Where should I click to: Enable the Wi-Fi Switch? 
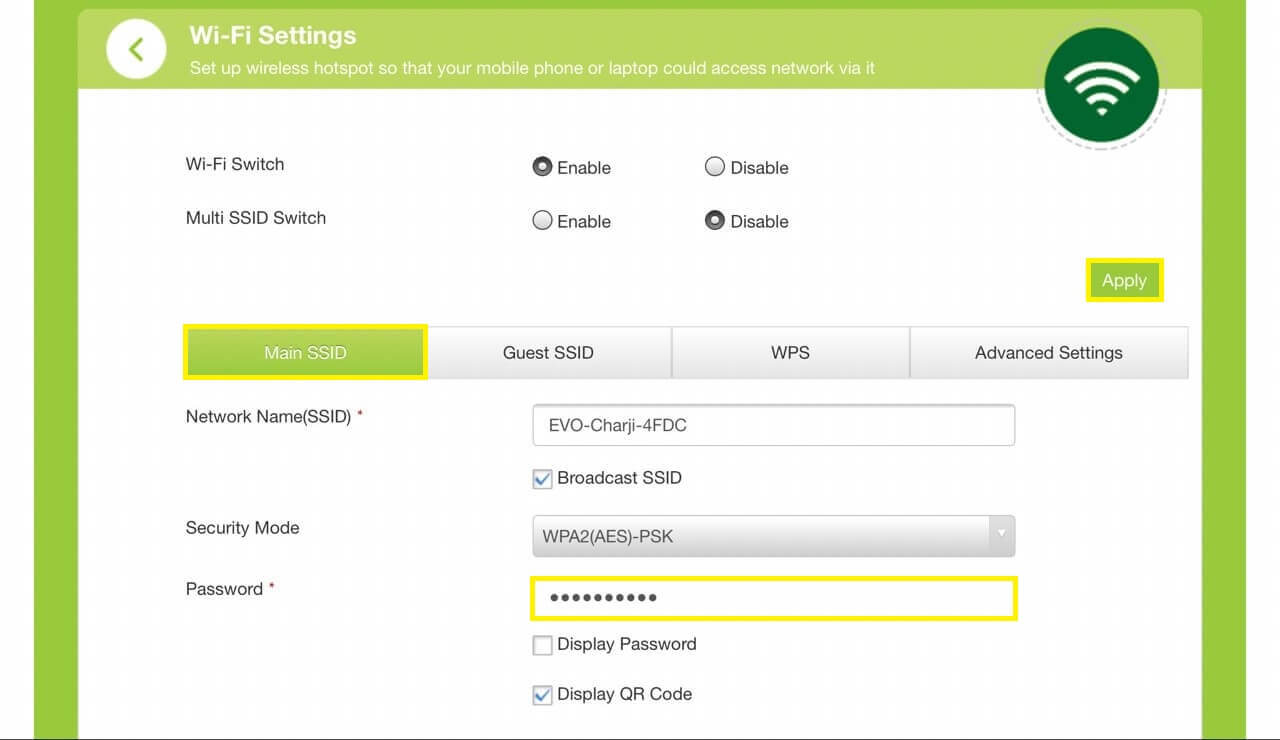click(x=541, y=167)
